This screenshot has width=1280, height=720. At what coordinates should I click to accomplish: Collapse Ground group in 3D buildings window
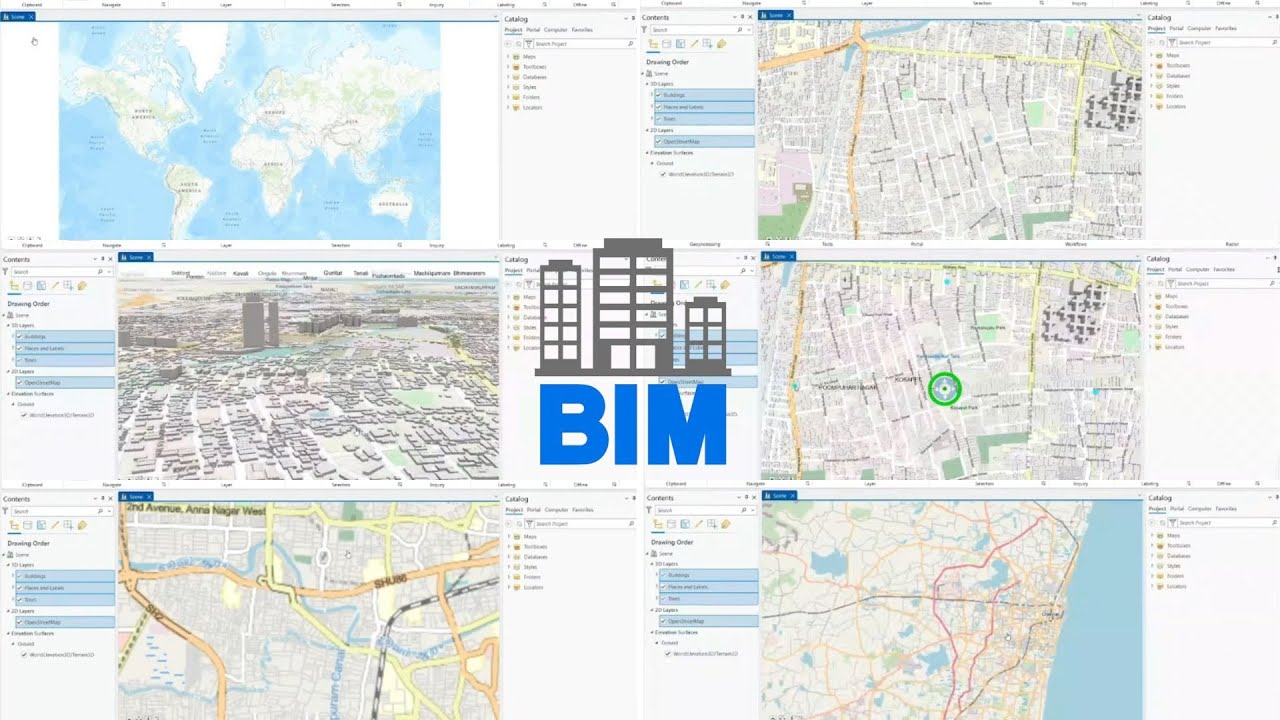tap(14, 404)
